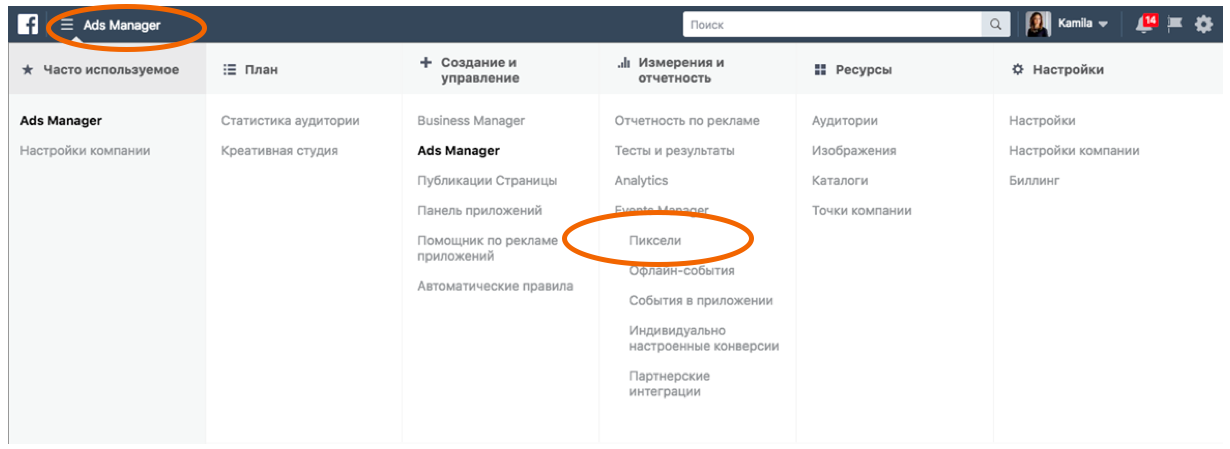Screen dimensions: 1230x449
Task: Click the Измерения и отчетность header text
Action: pyautogui.click(x=681, y=70)
